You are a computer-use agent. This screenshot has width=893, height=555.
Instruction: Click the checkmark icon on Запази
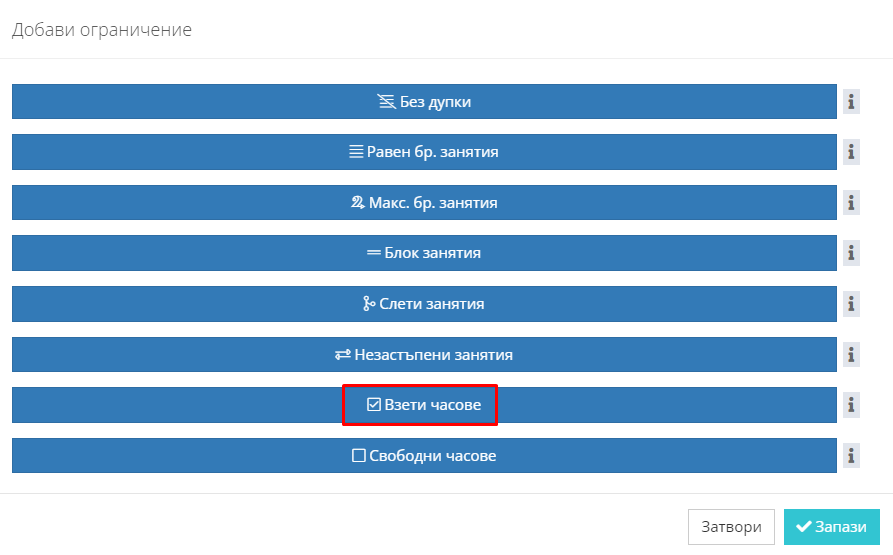(804, 527)
